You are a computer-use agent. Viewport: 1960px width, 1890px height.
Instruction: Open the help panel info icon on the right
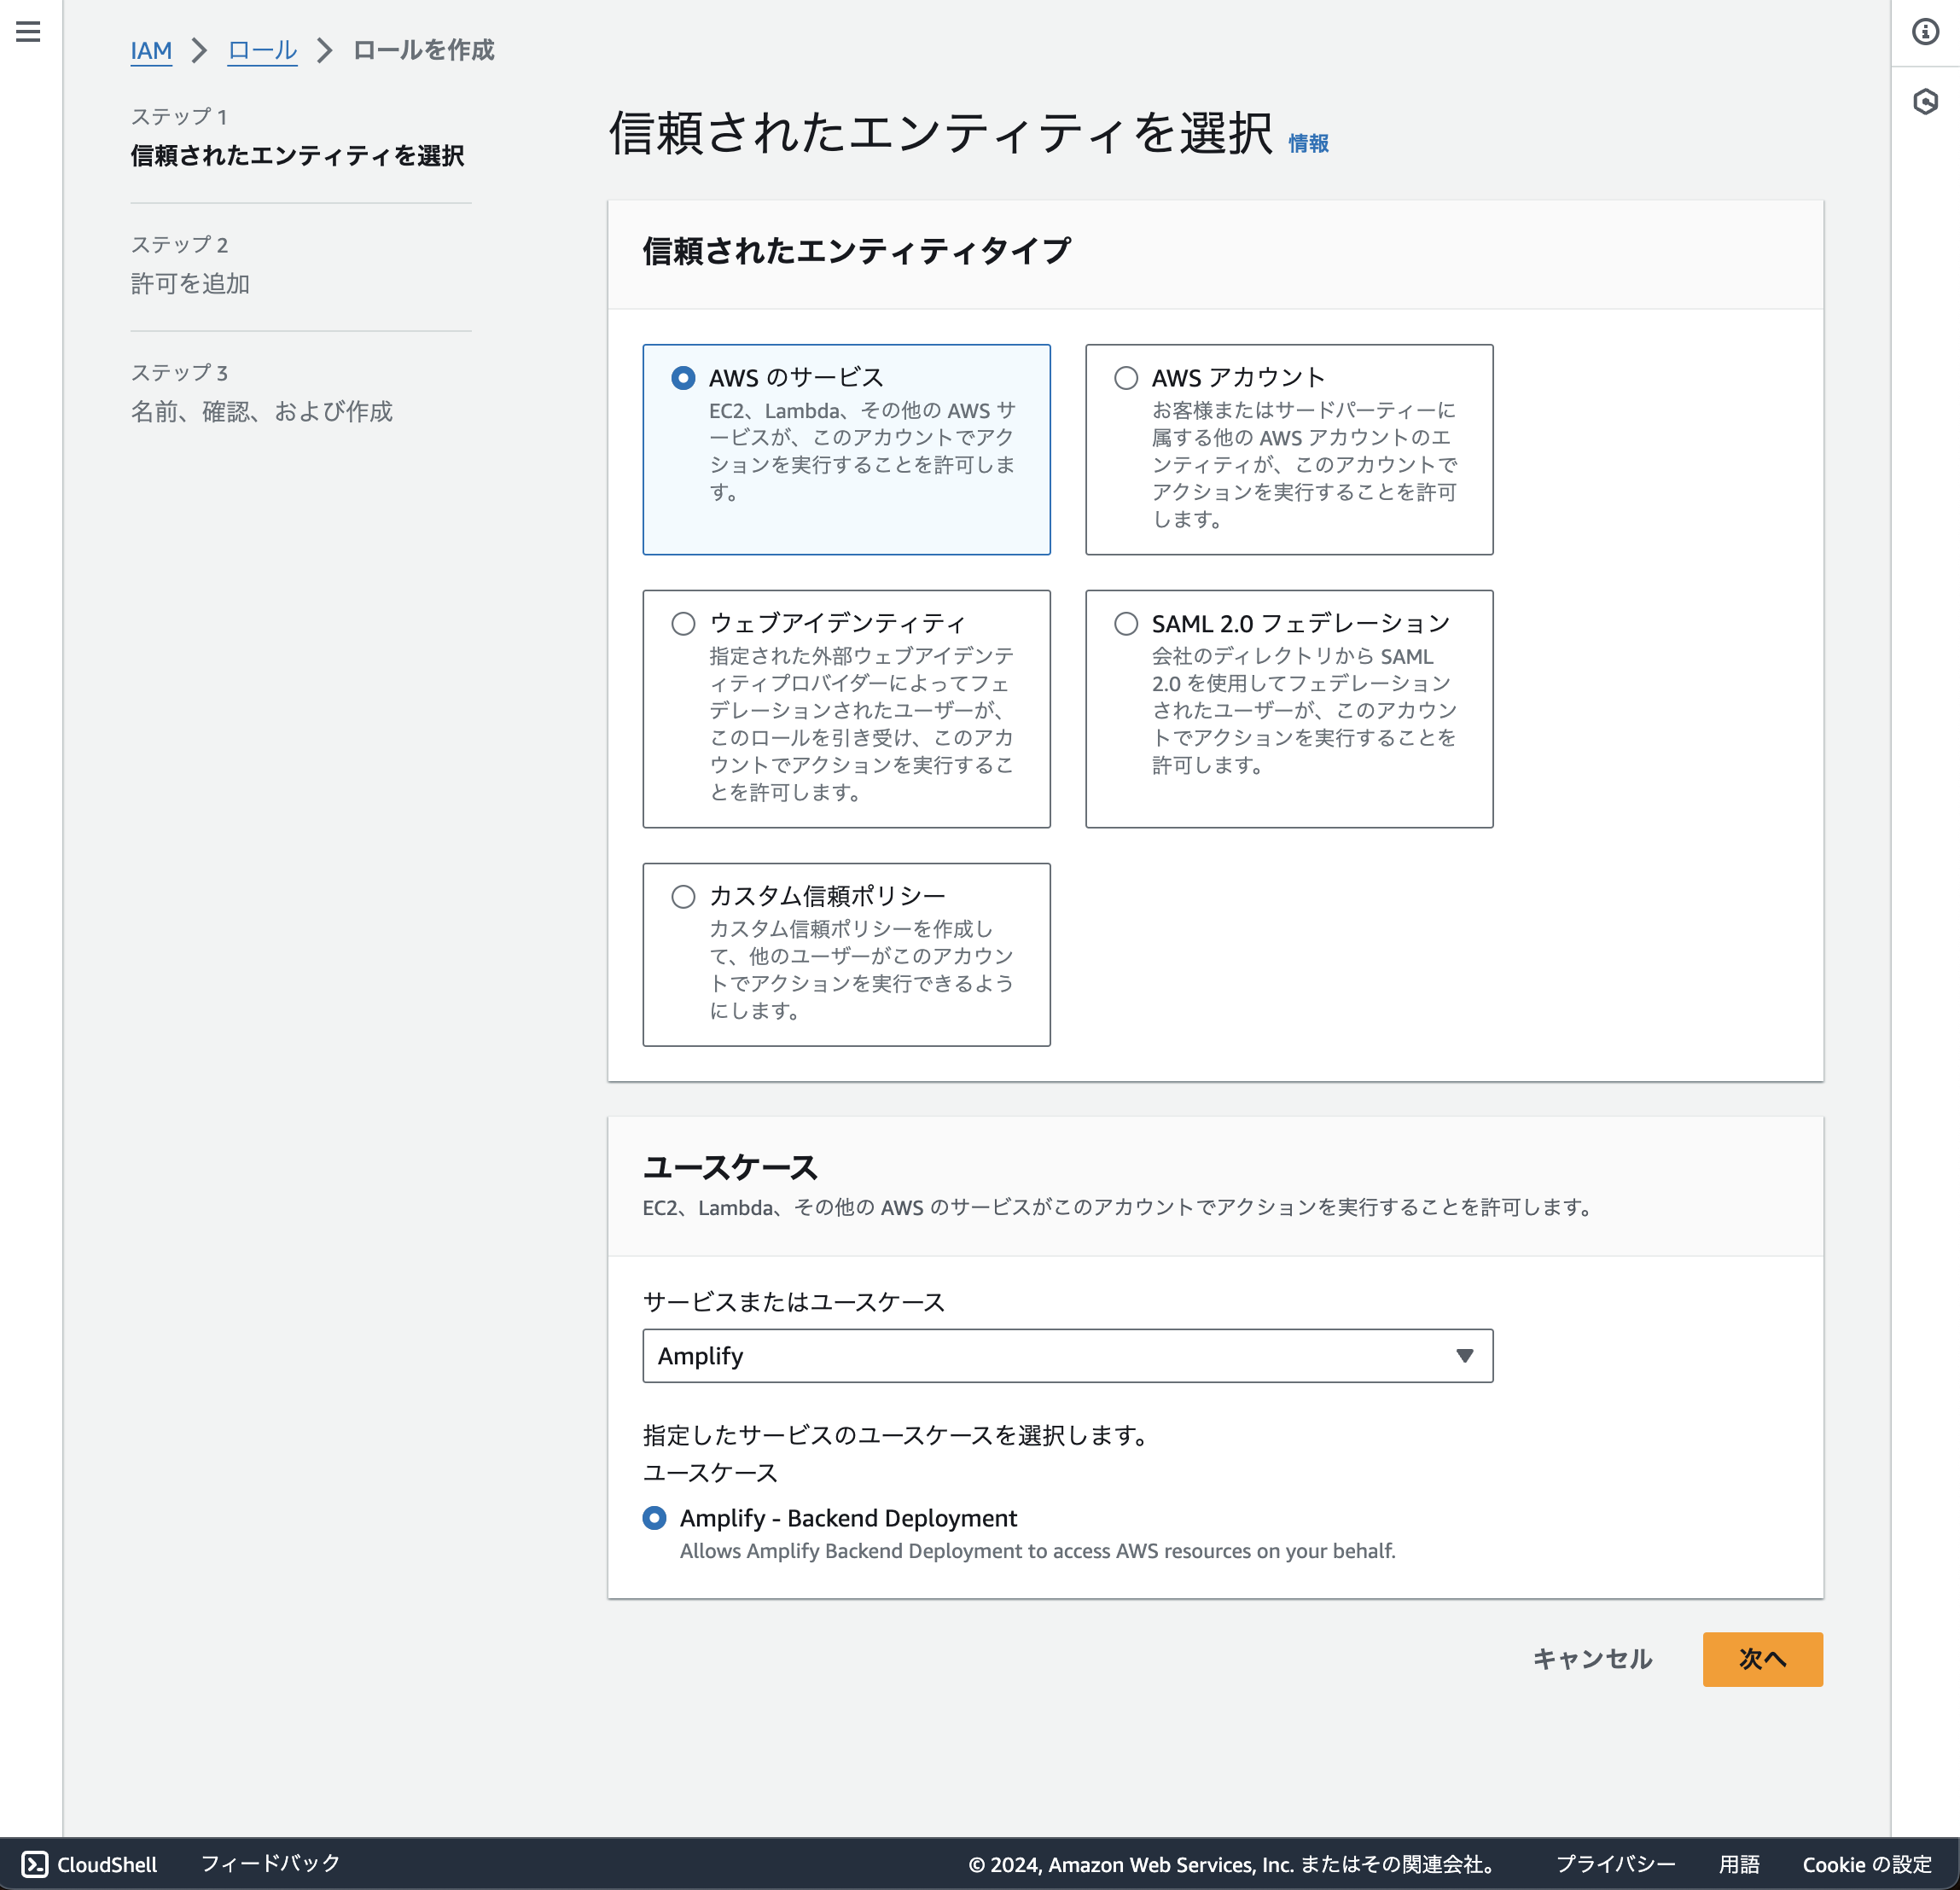tap(1925, 31)
